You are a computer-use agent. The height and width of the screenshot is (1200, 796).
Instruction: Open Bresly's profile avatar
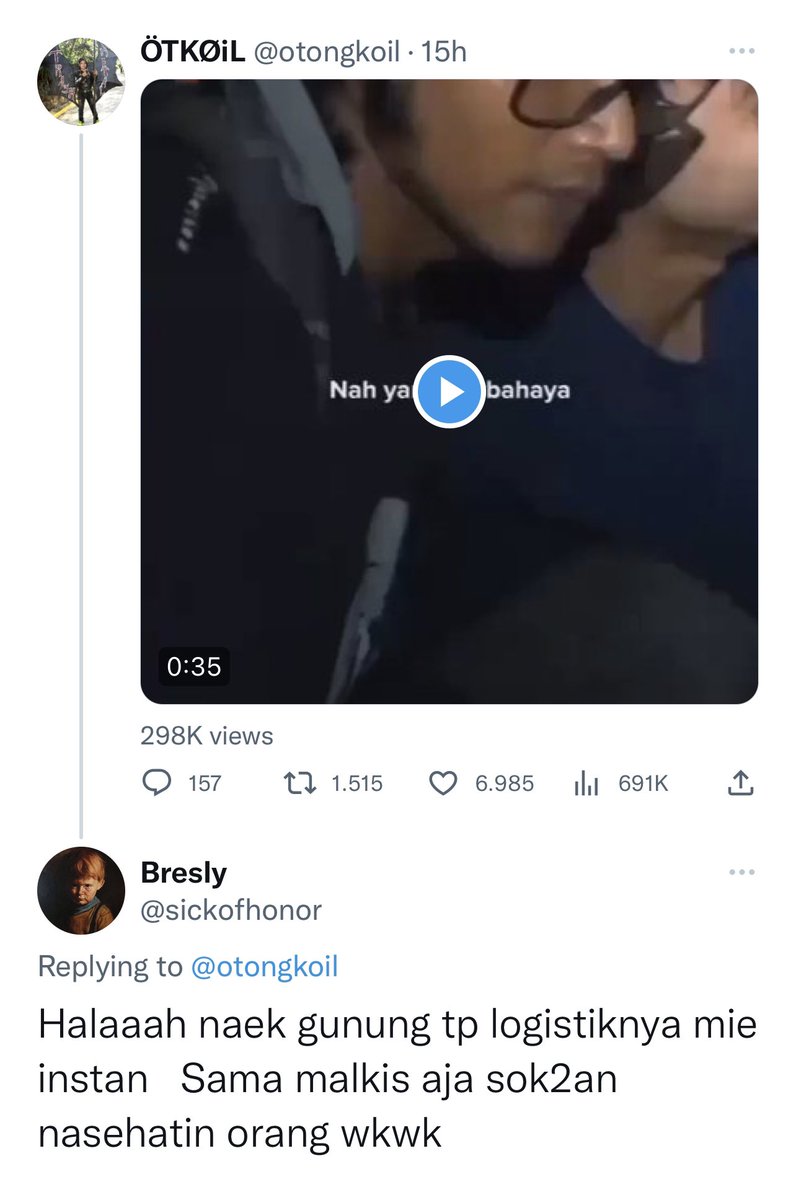pyautogui.click(x=81, y=891)
